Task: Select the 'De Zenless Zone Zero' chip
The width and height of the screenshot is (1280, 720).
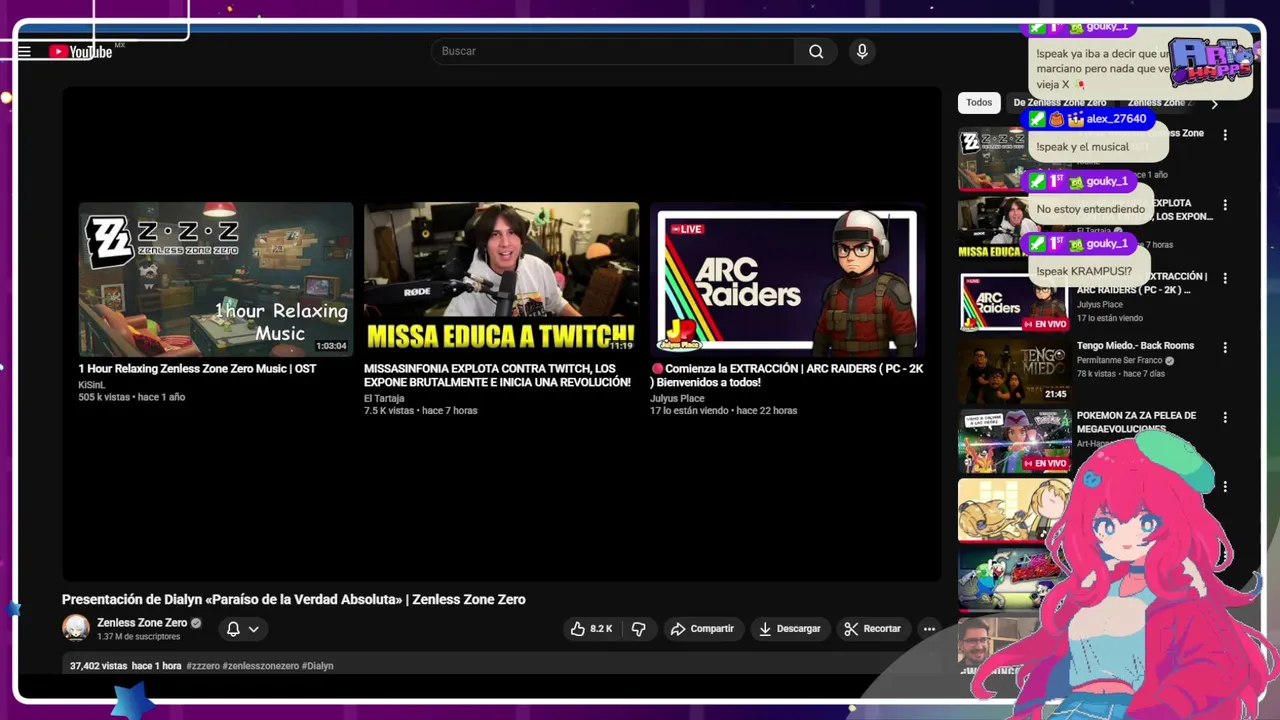Action: 1059,103
